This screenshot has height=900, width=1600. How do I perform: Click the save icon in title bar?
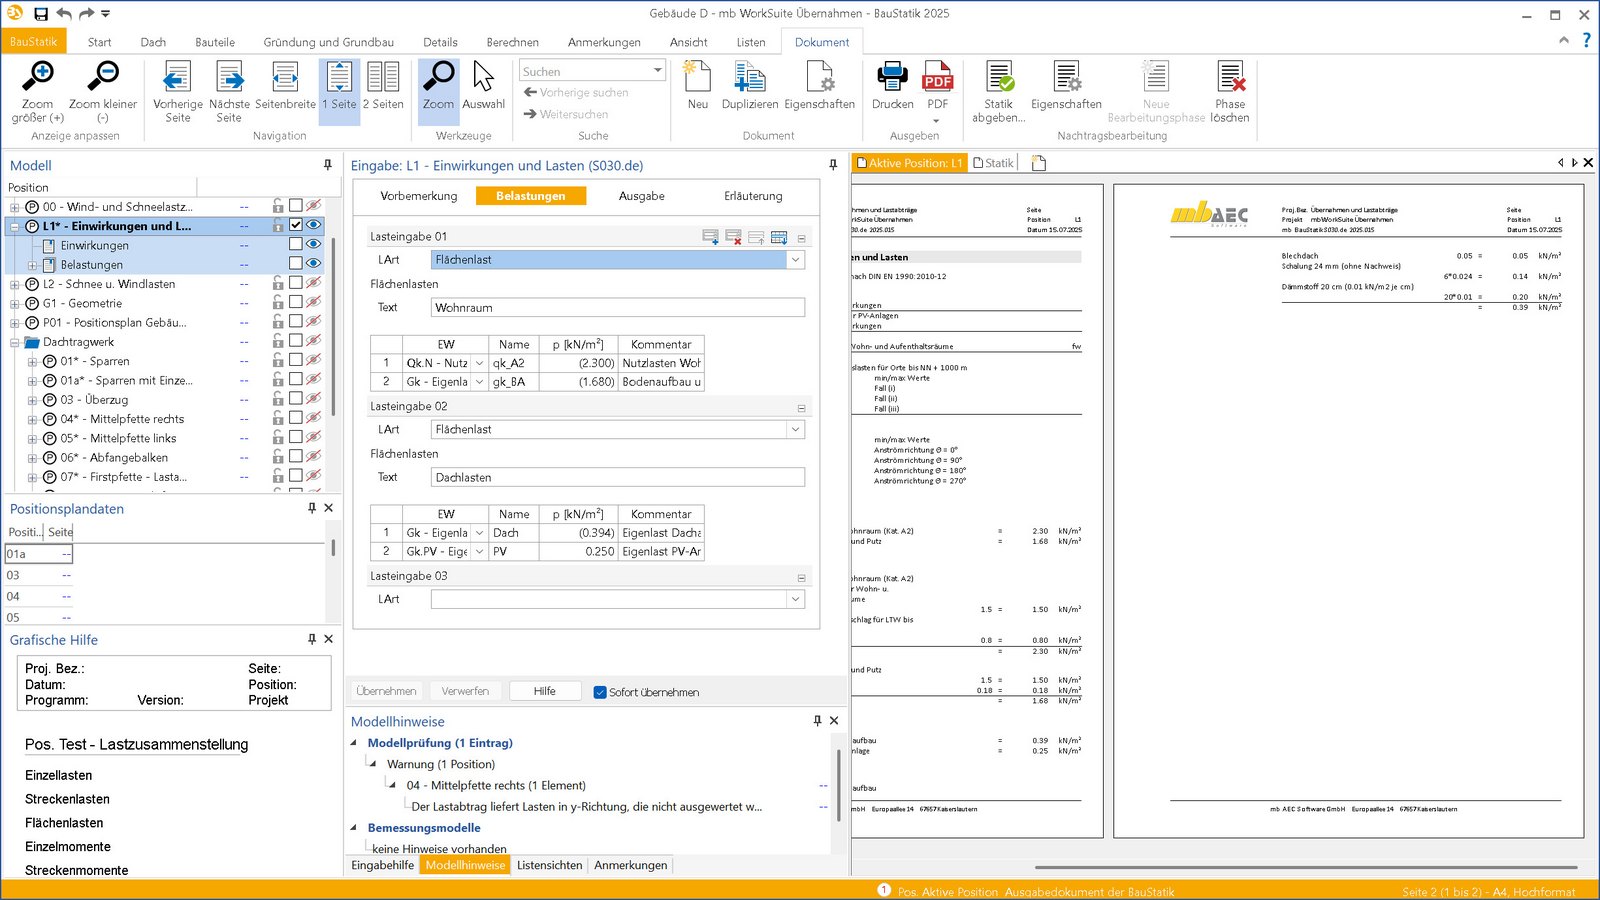[41, 14]
